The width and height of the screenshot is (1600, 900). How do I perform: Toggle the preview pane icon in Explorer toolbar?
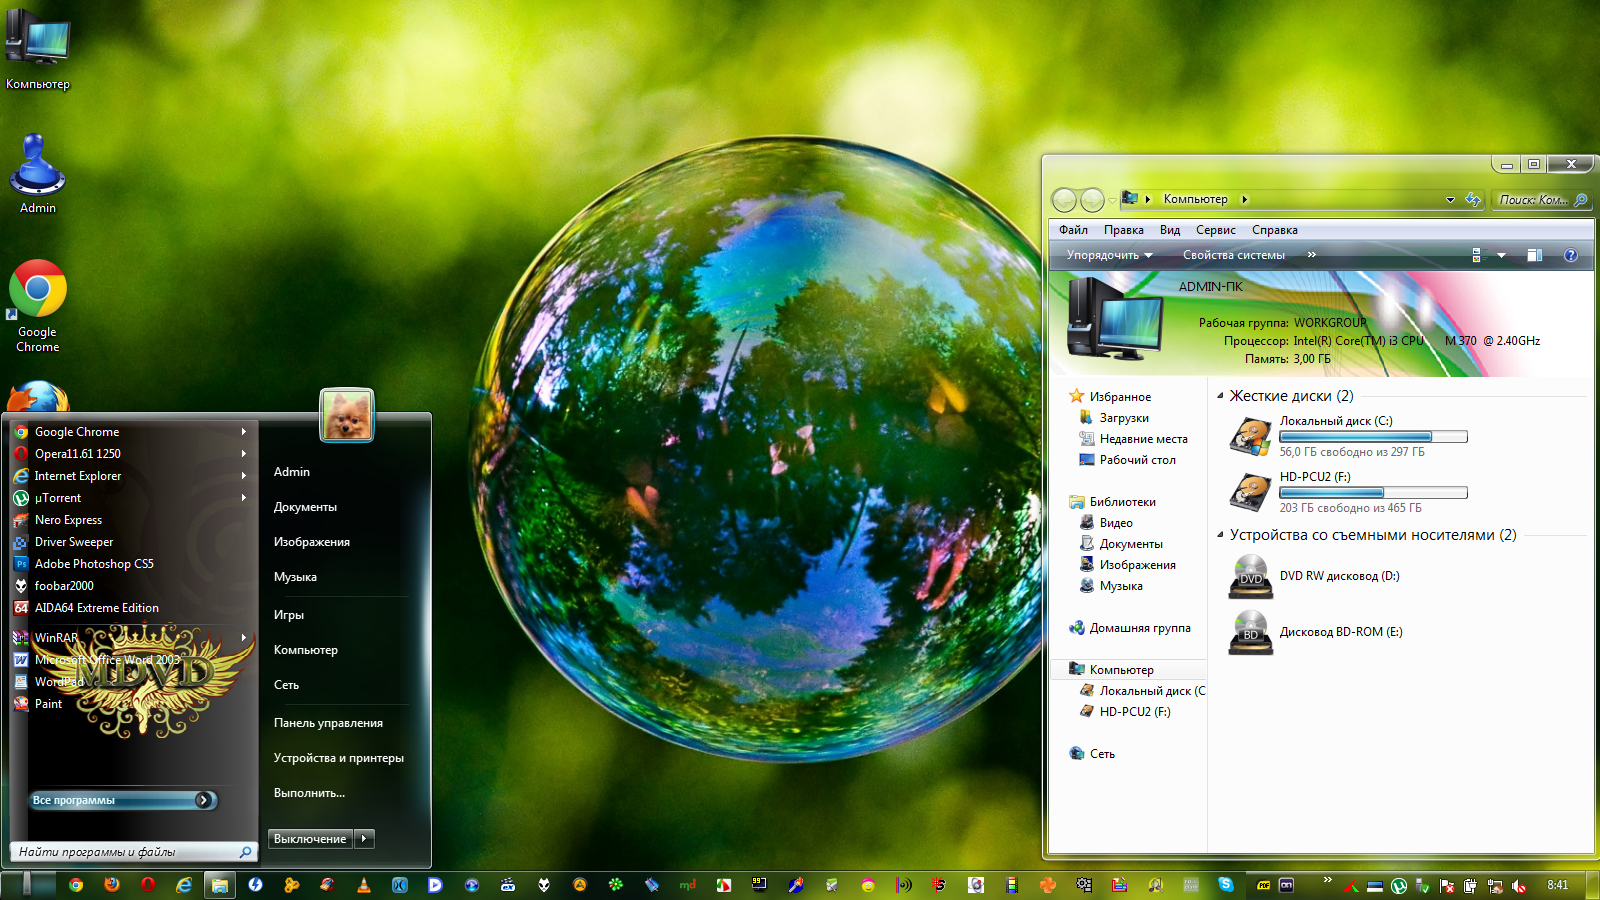[1534, 255]
